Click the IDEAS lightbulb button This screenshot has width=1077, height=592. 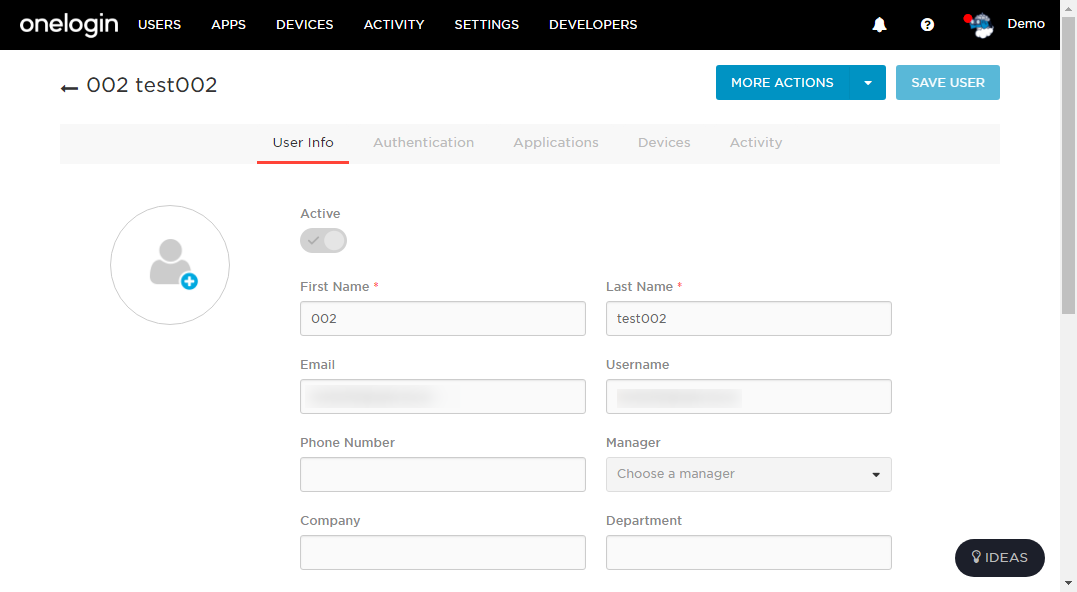click(x=999, y=558)
